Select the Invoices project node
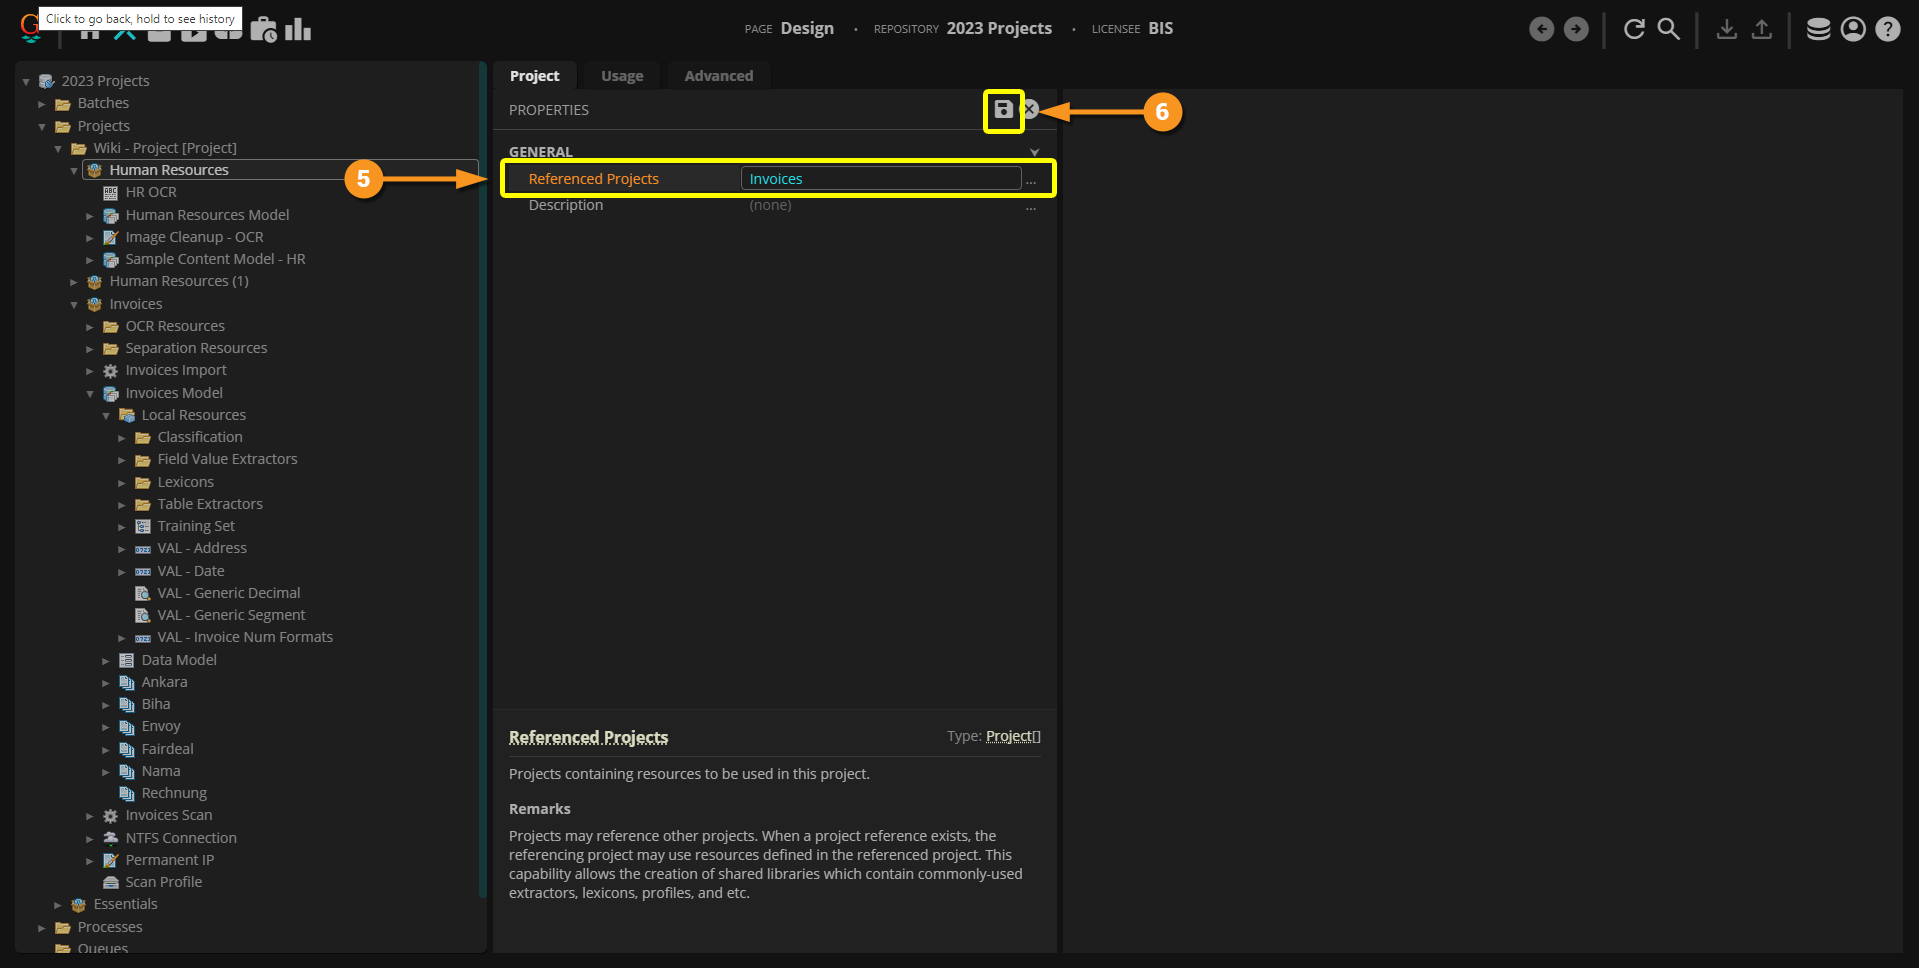1919x968 pixels. (x=135, y=304)
